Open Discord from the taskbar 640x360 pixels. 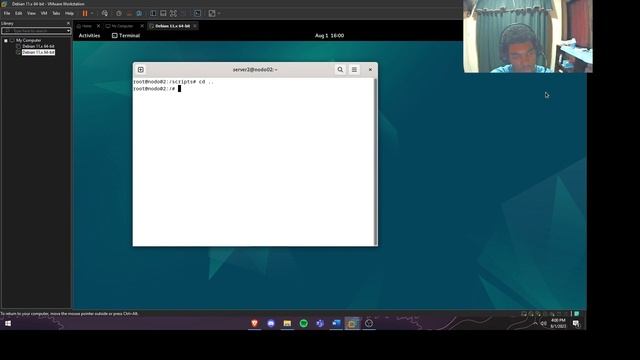tap(271, 323)
